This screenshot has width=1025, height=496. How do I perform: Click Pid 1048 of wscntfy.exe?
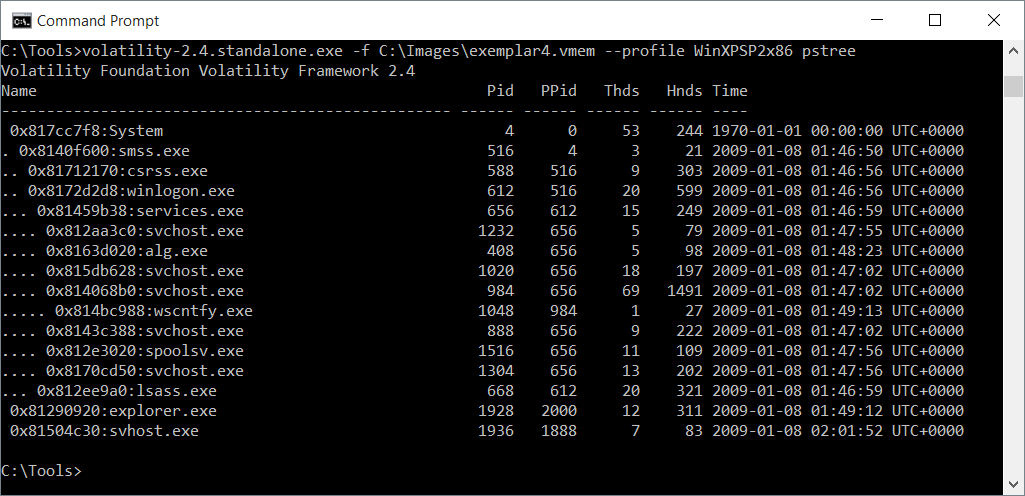coord(496,310)
